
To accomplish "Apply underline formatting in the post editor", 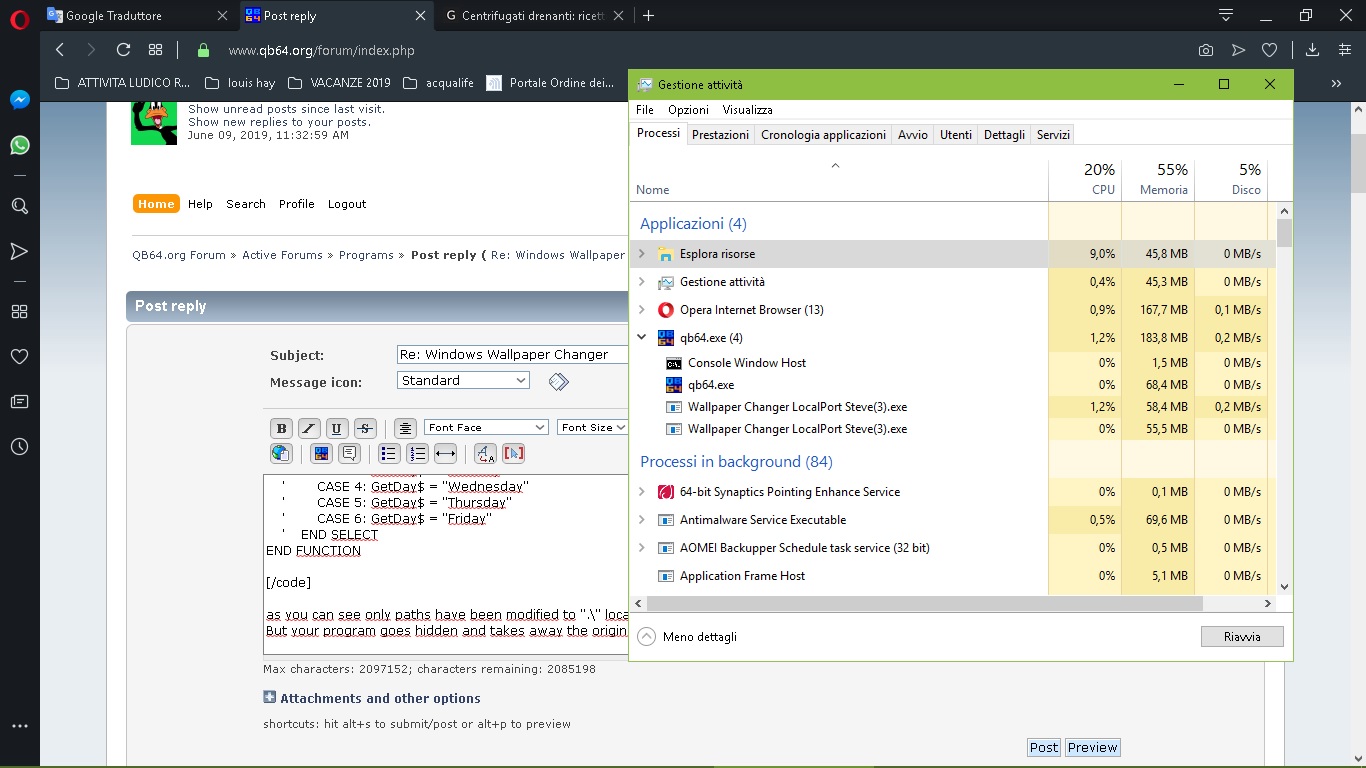I will tap(337, 428).
